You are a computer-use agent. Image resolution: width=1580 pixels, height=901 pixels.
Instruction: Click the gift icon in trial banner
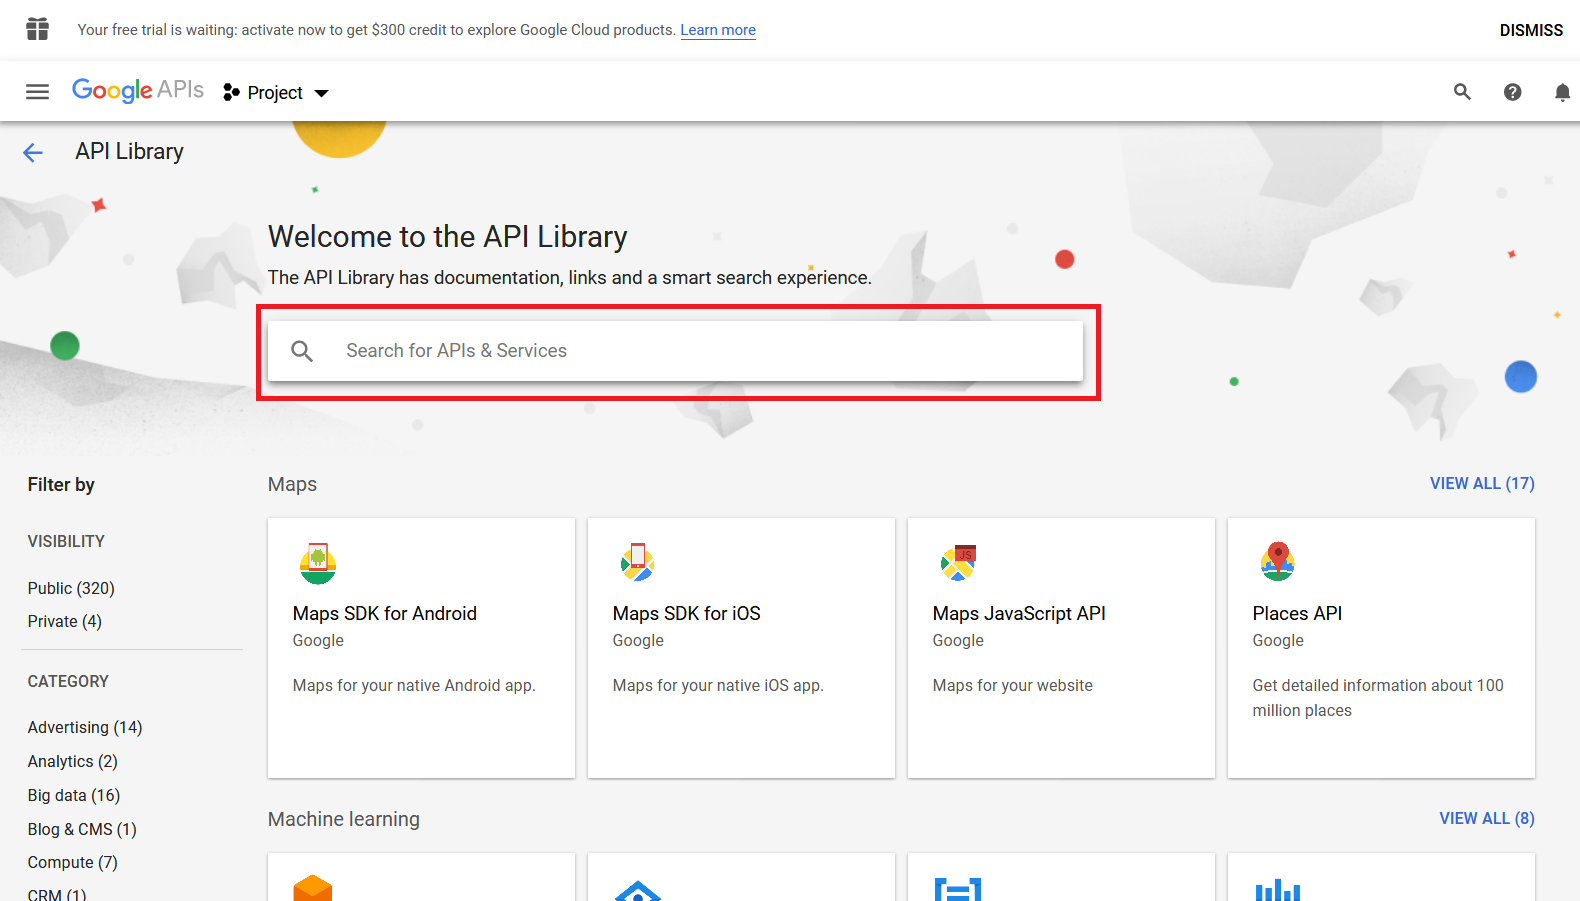click(37, 29)
